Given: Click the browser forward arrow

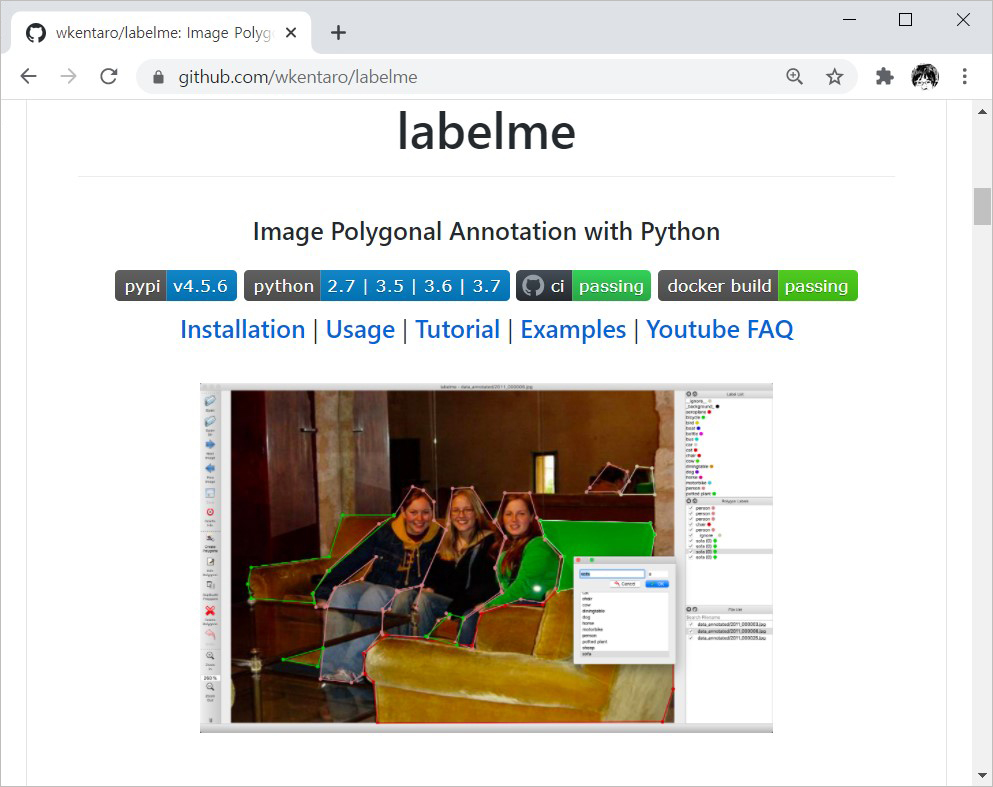Looking at the screenshot, I should [x=68, y=77].
